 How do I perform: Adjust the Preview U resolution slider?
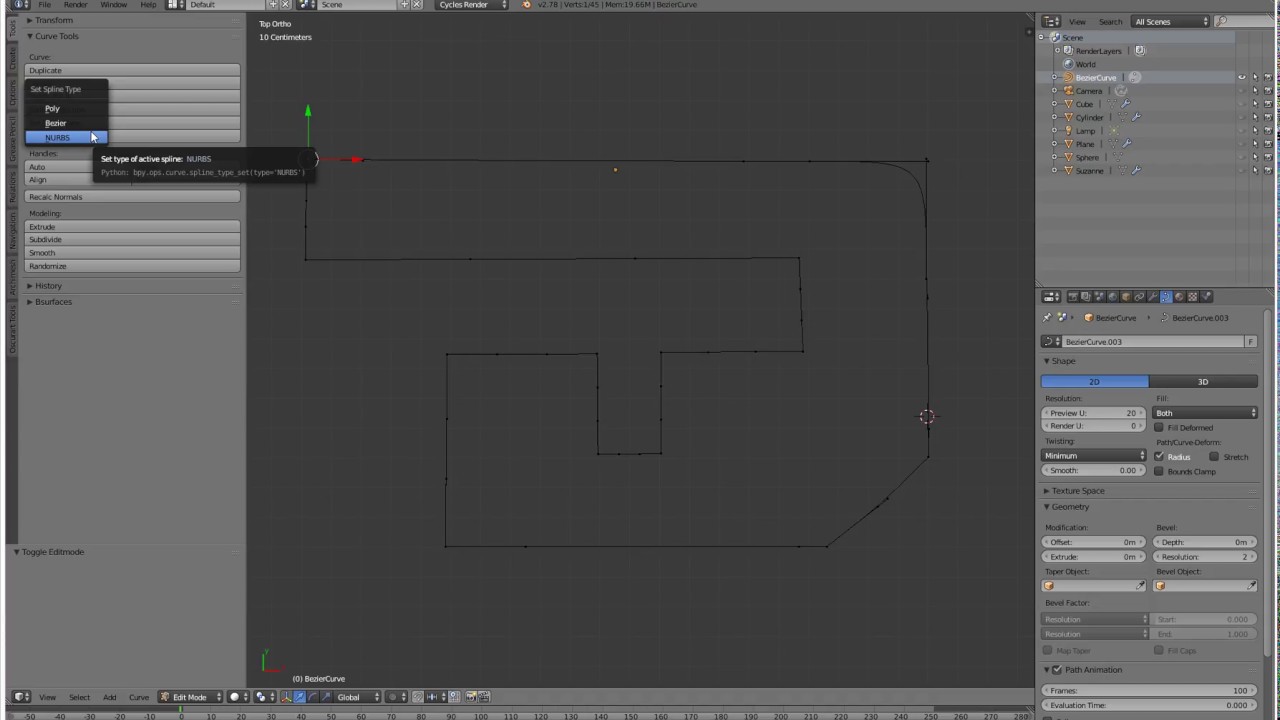(x=1094, y=413)
